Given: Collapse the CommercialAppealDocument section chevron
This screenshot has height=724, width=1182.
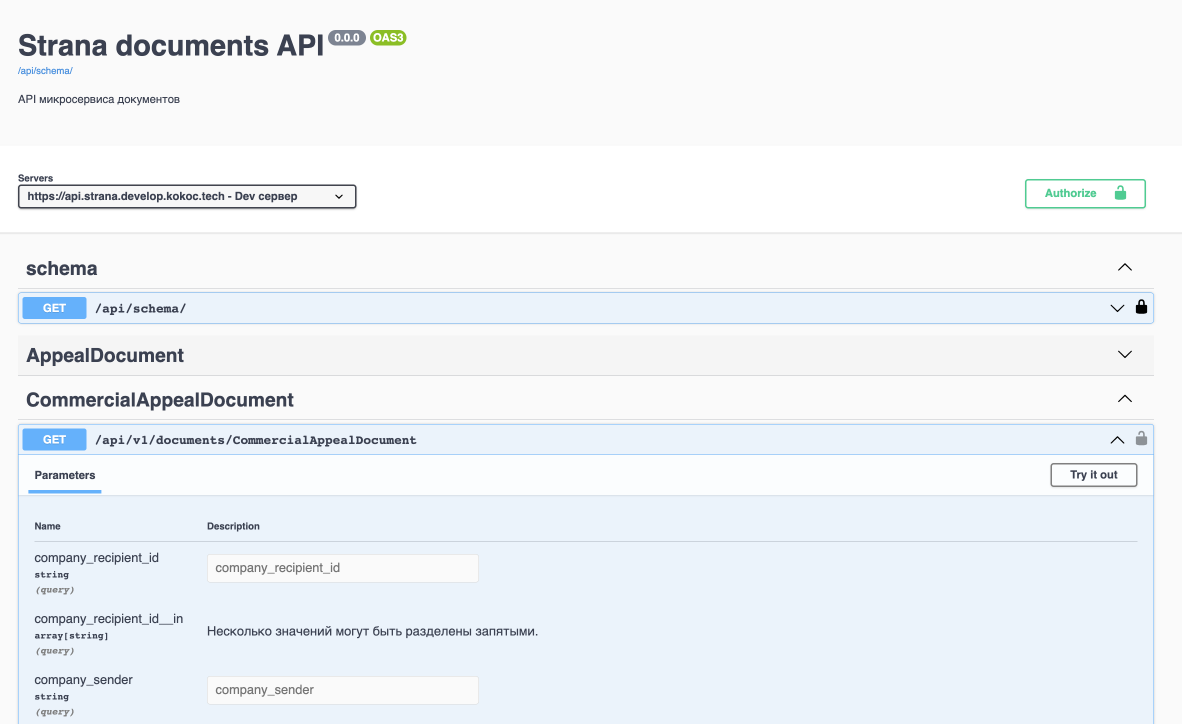Looking at the screenshot, I should pyautogui.click(x=1125, y=399).
